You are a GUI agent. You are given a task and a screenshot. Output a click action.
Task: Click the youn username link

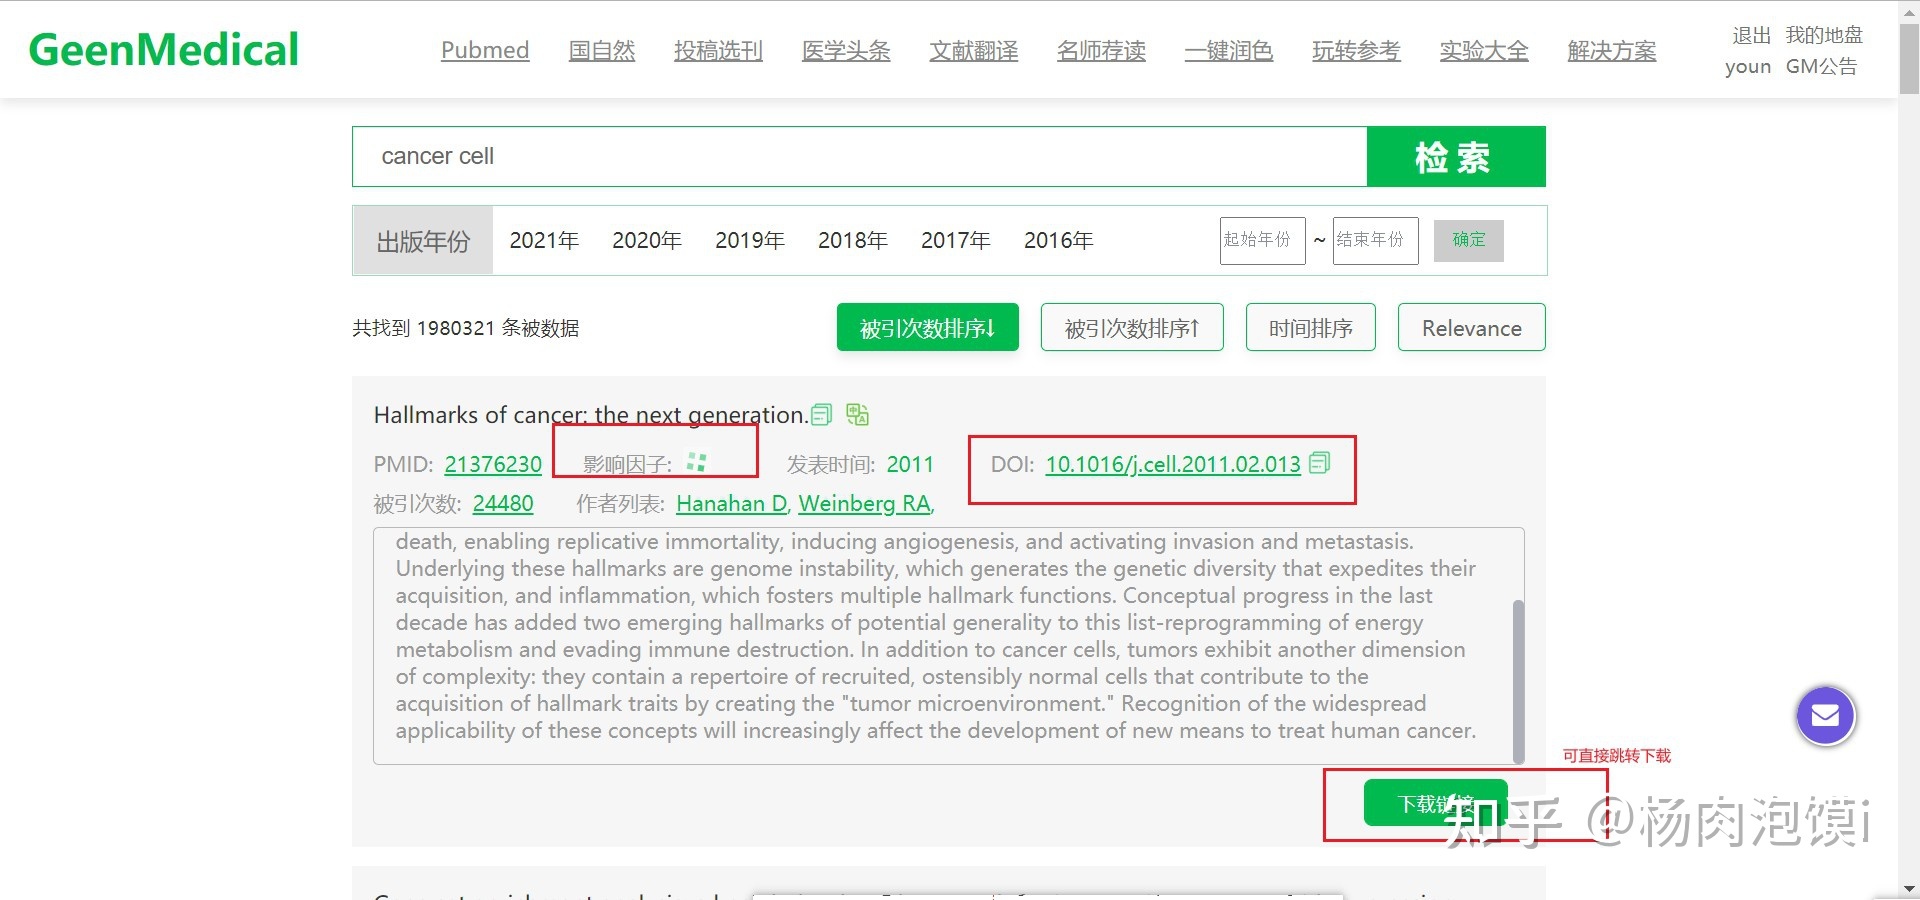coord(1748,67)
